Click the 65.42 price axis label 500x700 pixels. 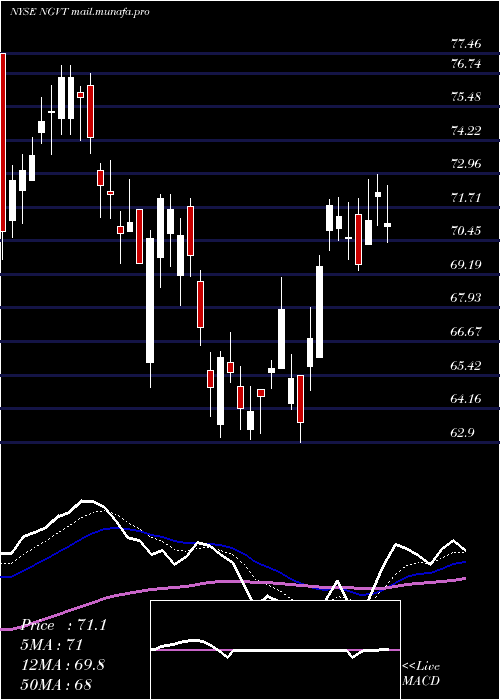tap(466, 366)
